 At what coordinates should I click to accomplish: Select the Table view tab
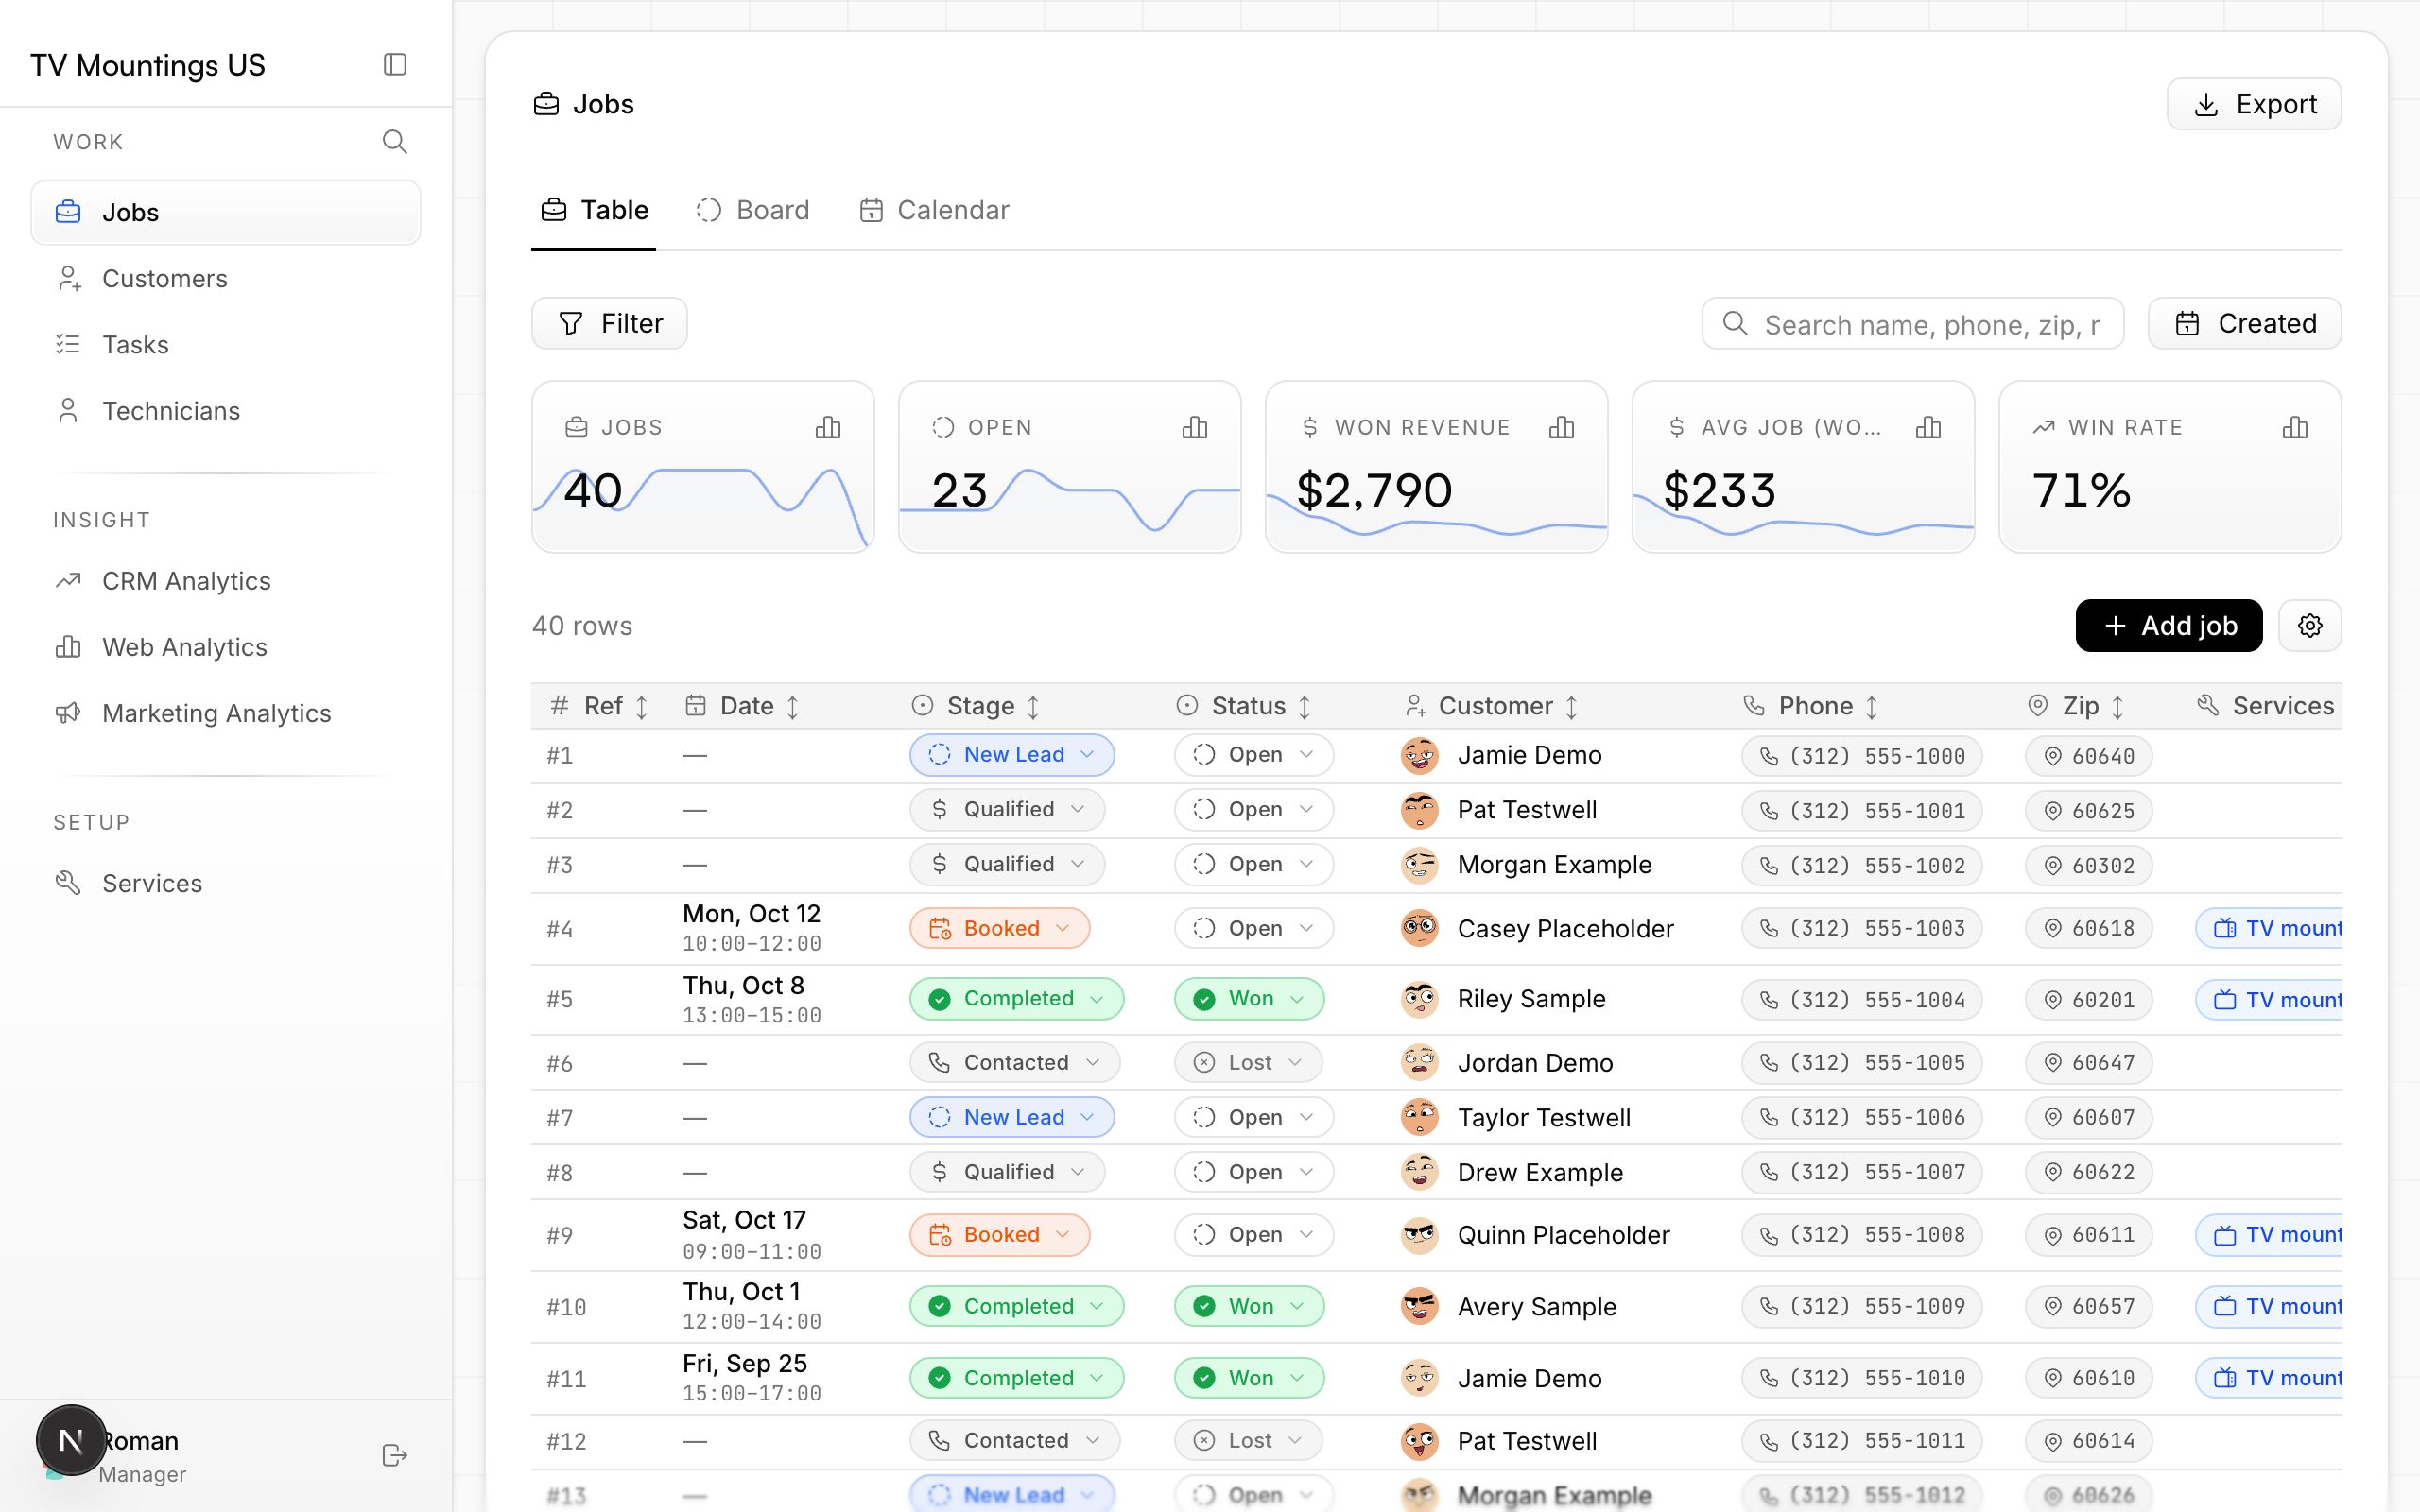594,210
